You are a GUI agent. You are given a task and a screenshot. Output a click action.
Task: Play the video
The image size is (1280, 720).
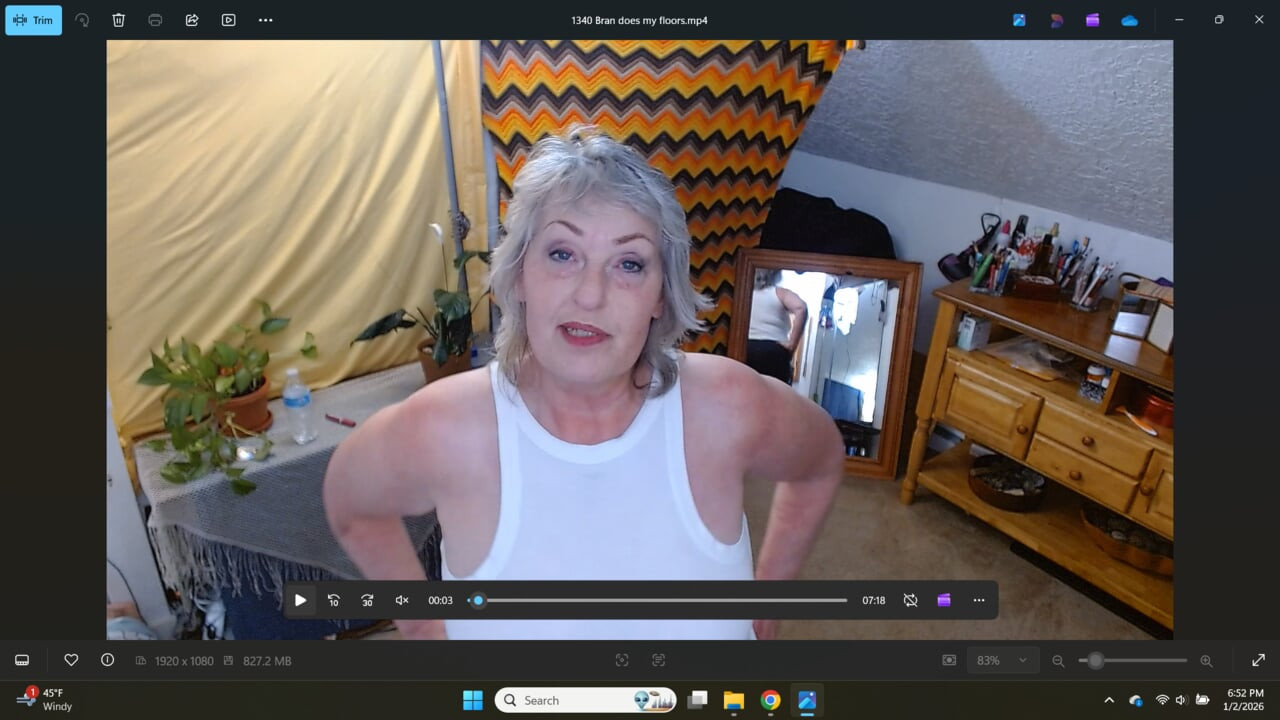(300, 600)
